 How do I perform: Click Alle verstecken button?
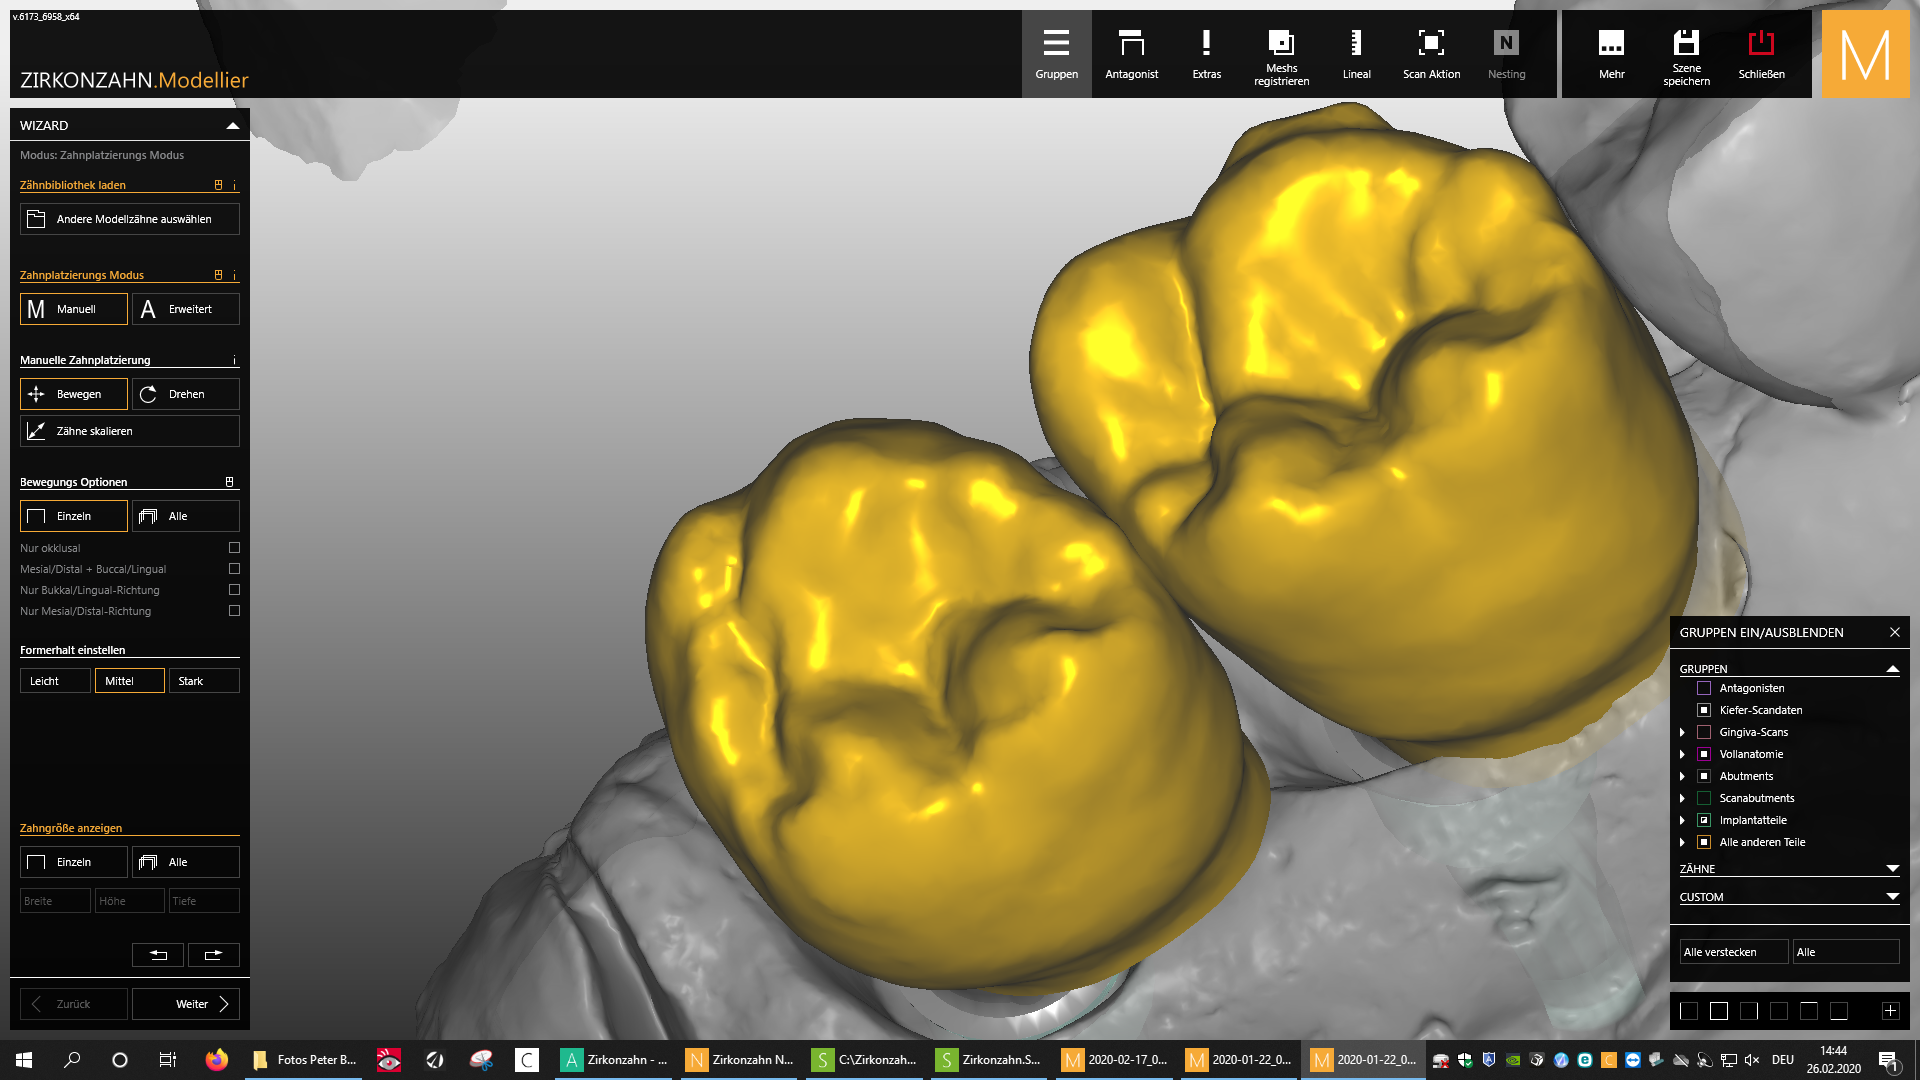coord(1733,952)
